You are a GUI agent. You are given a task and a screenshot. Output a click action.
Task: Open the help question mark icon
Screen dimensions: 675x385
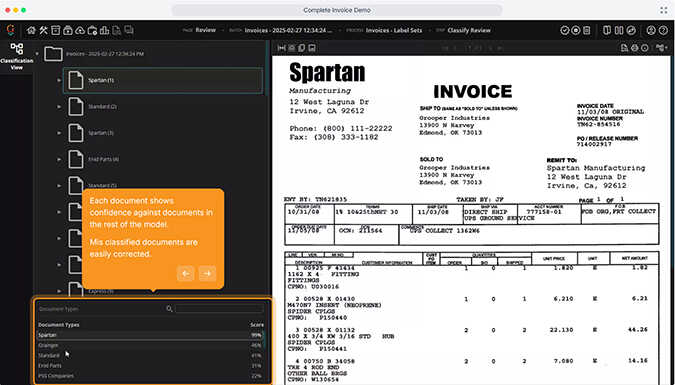point(663,31)
